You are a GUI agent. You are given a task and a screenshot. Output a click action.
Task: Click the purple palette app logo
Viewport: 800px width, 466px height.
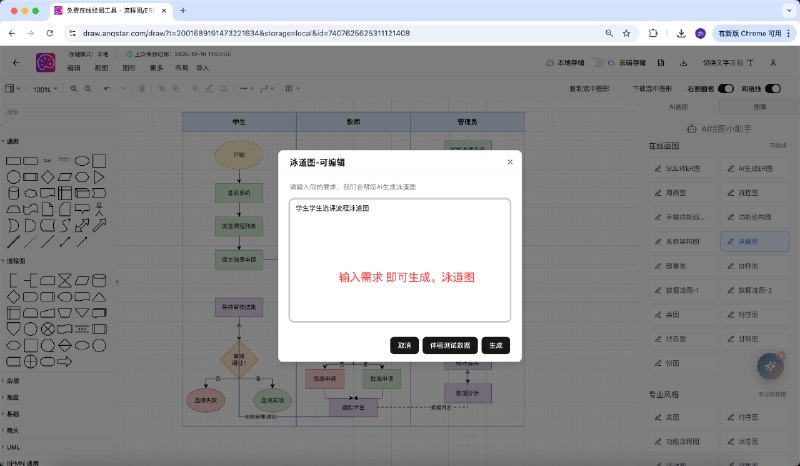45,62
